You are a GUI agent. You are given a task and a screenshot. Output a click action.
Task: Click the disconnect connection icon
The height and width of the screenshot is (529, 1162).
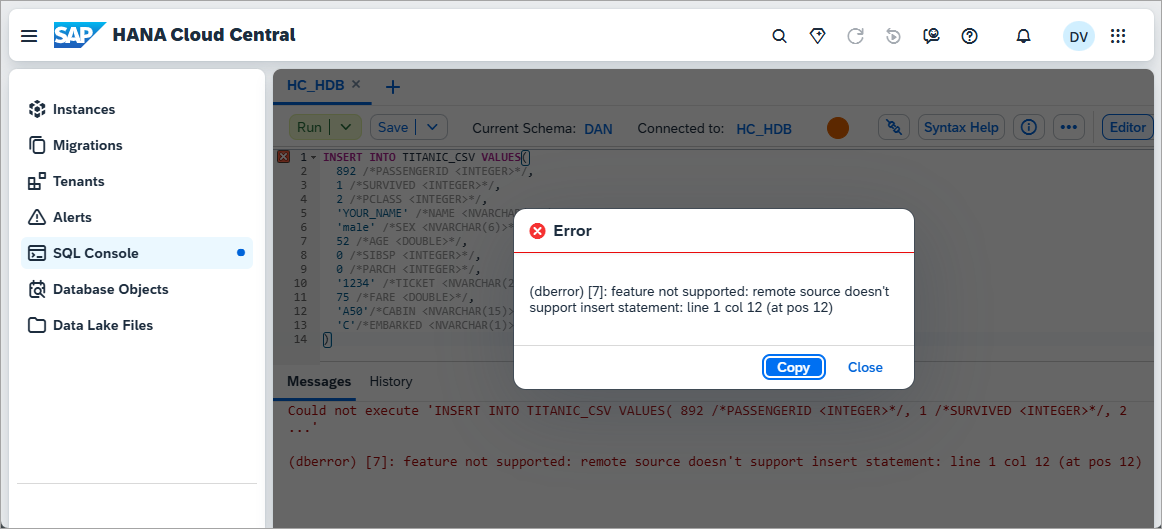pos(894,127)
